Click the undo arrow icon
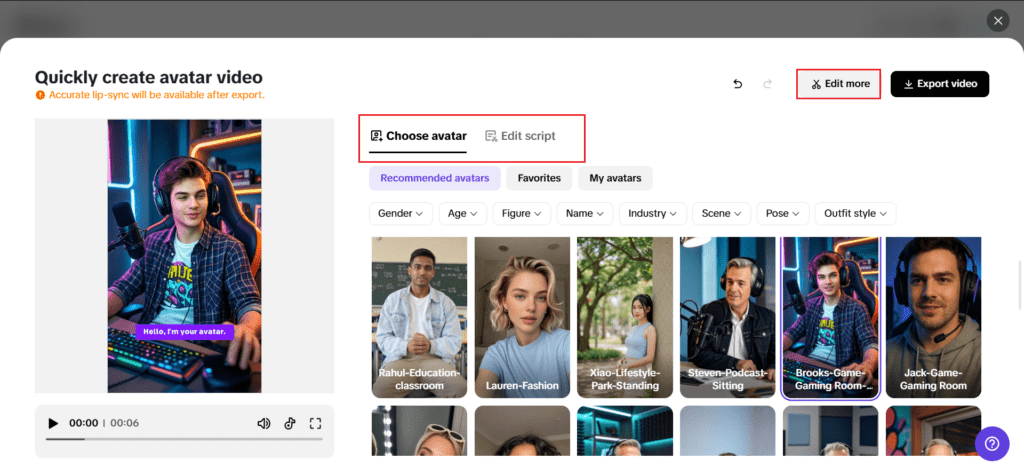Image resolution: width=1024 pixels, height=475 pixels. [738, 84]
